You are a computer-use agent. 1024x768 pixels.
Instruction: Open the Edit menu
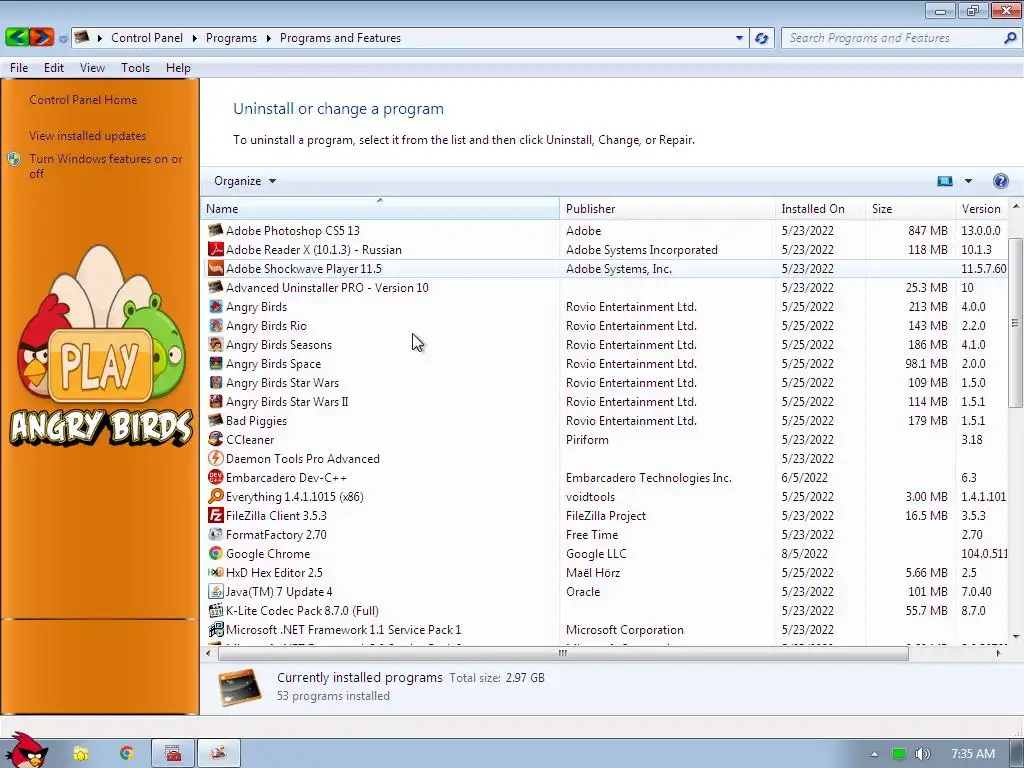coord(54,68)
